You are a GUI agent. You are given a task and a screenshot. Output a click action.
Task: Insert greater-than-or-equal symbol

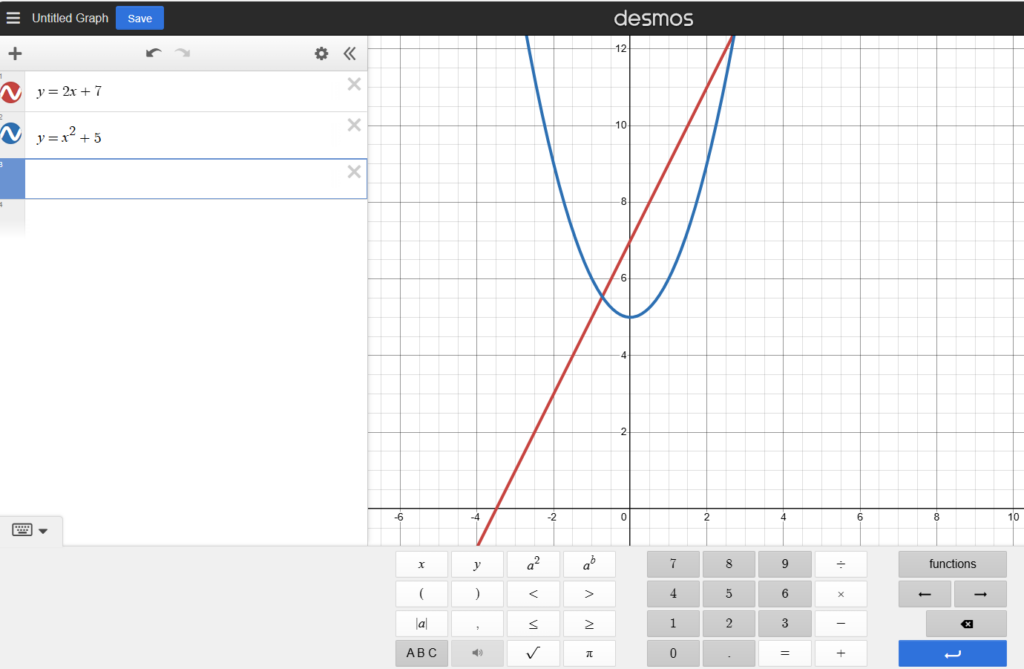(x=589, y=624)
